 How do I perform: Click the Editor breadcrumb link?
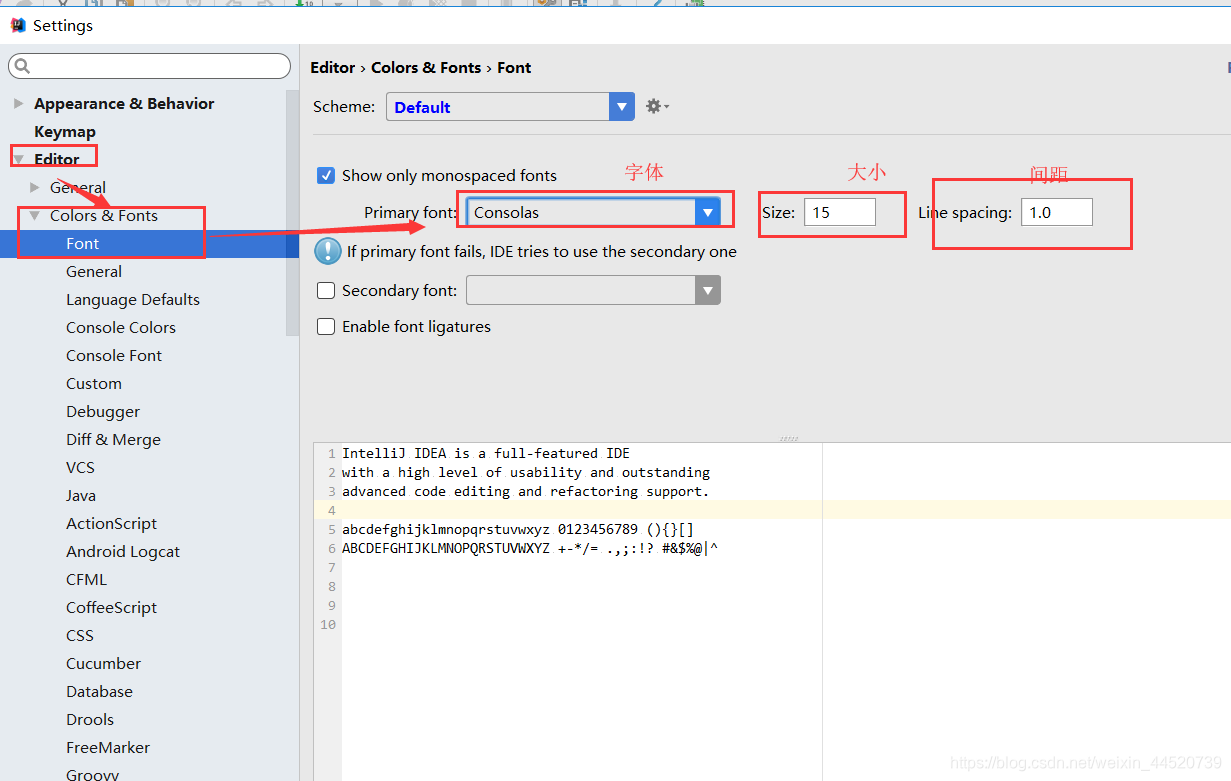(333, 67)
